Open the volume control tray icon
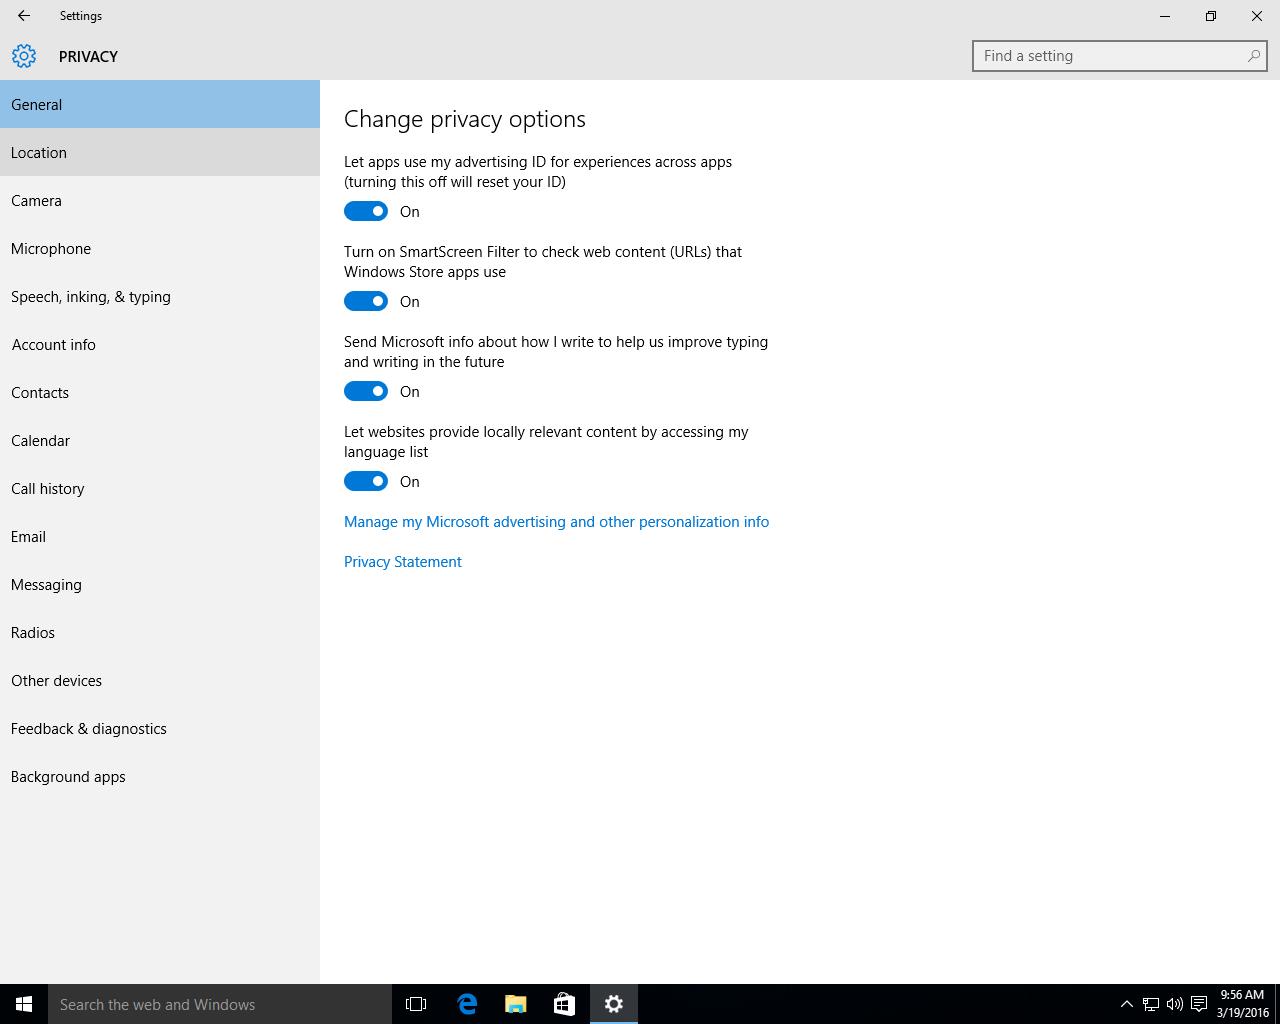The width and height of the screenshot is (1280, 1024). [x=1175, y=1004]
